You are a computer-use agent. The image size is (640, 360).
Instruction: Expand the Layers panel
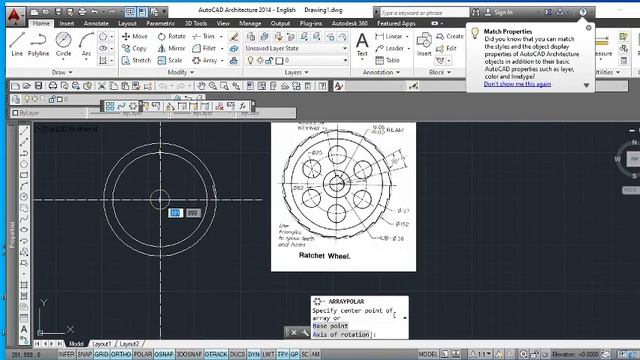(x=296, y=72)
